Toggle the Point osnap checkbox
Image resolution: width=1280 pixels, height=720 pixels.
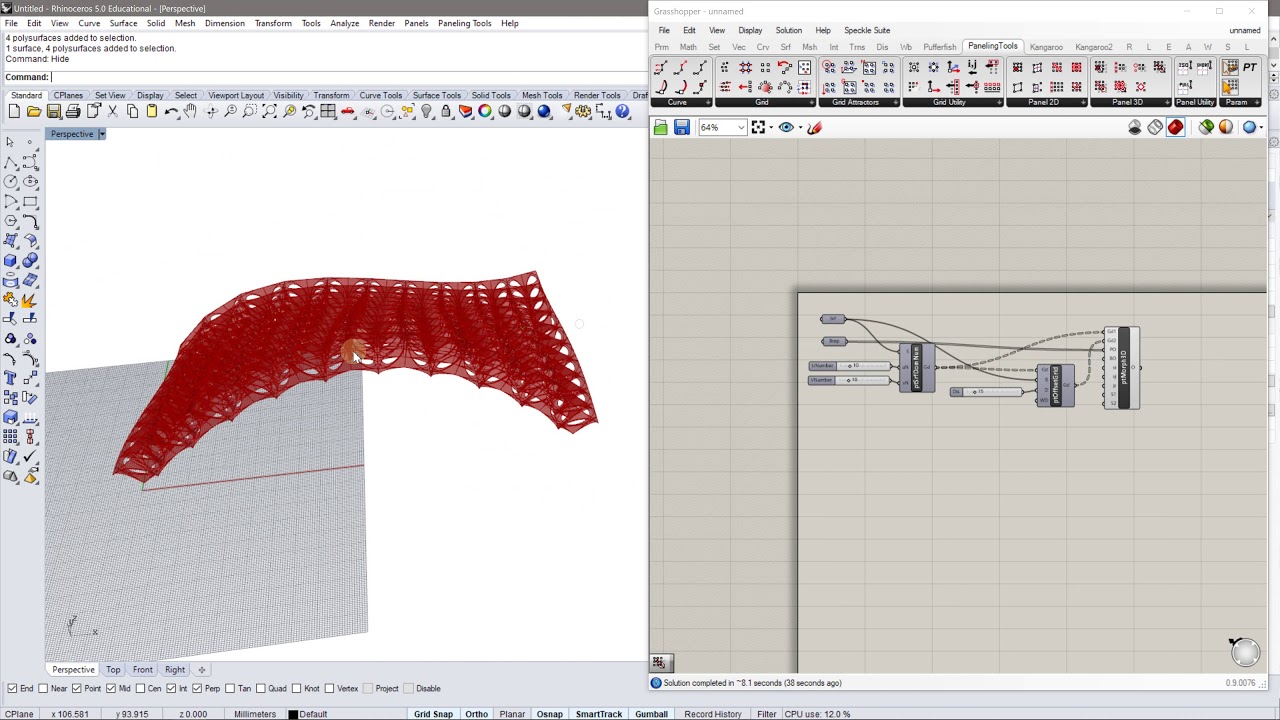(78, 688)
